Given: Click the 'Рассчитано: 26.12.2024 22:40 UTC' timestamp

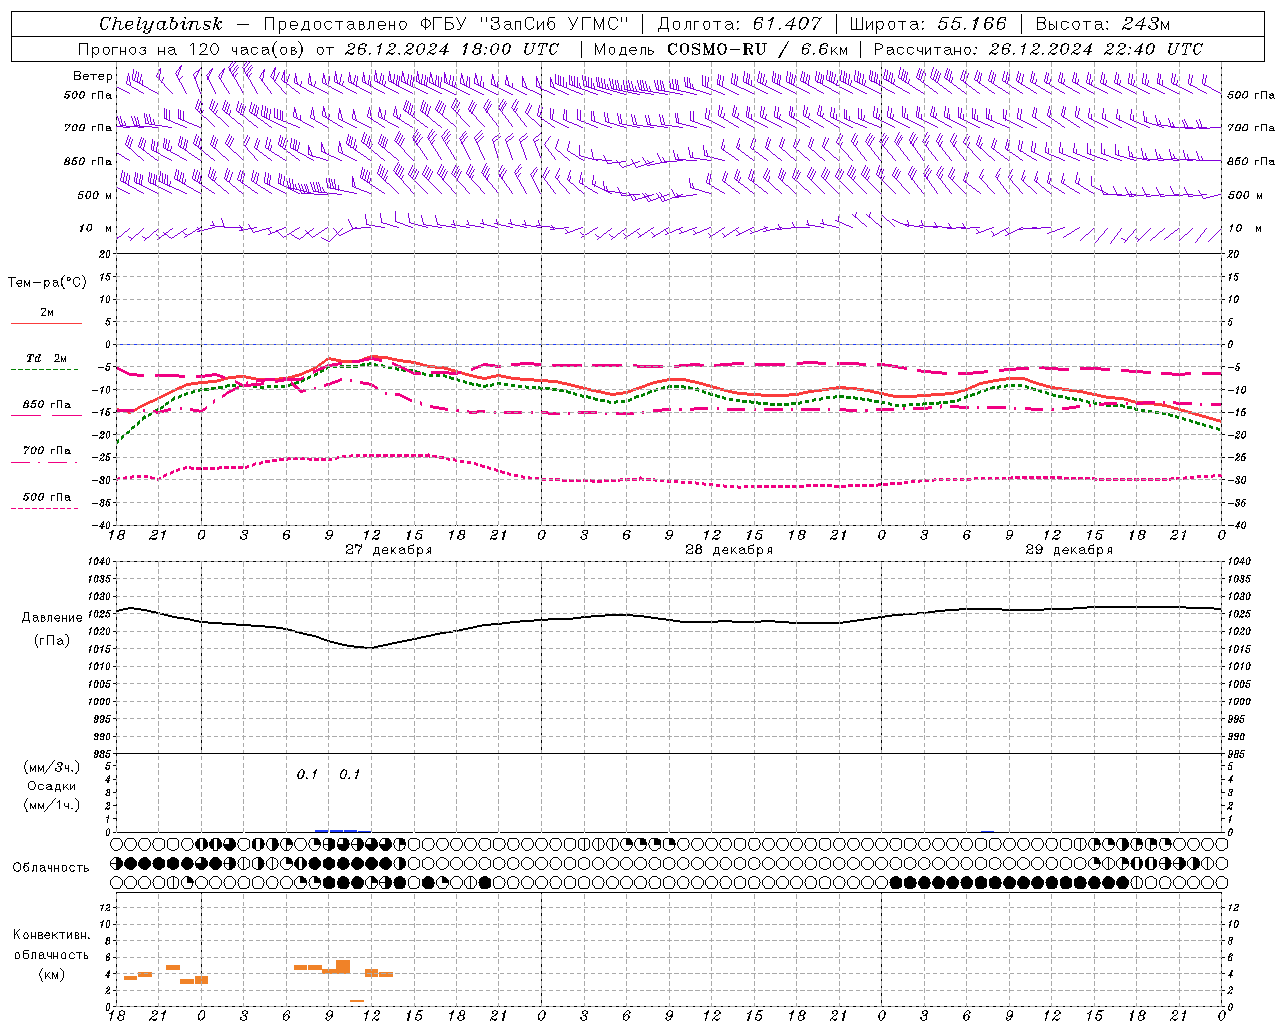Looking at the screenshot, I should (x=1038, y=49).
